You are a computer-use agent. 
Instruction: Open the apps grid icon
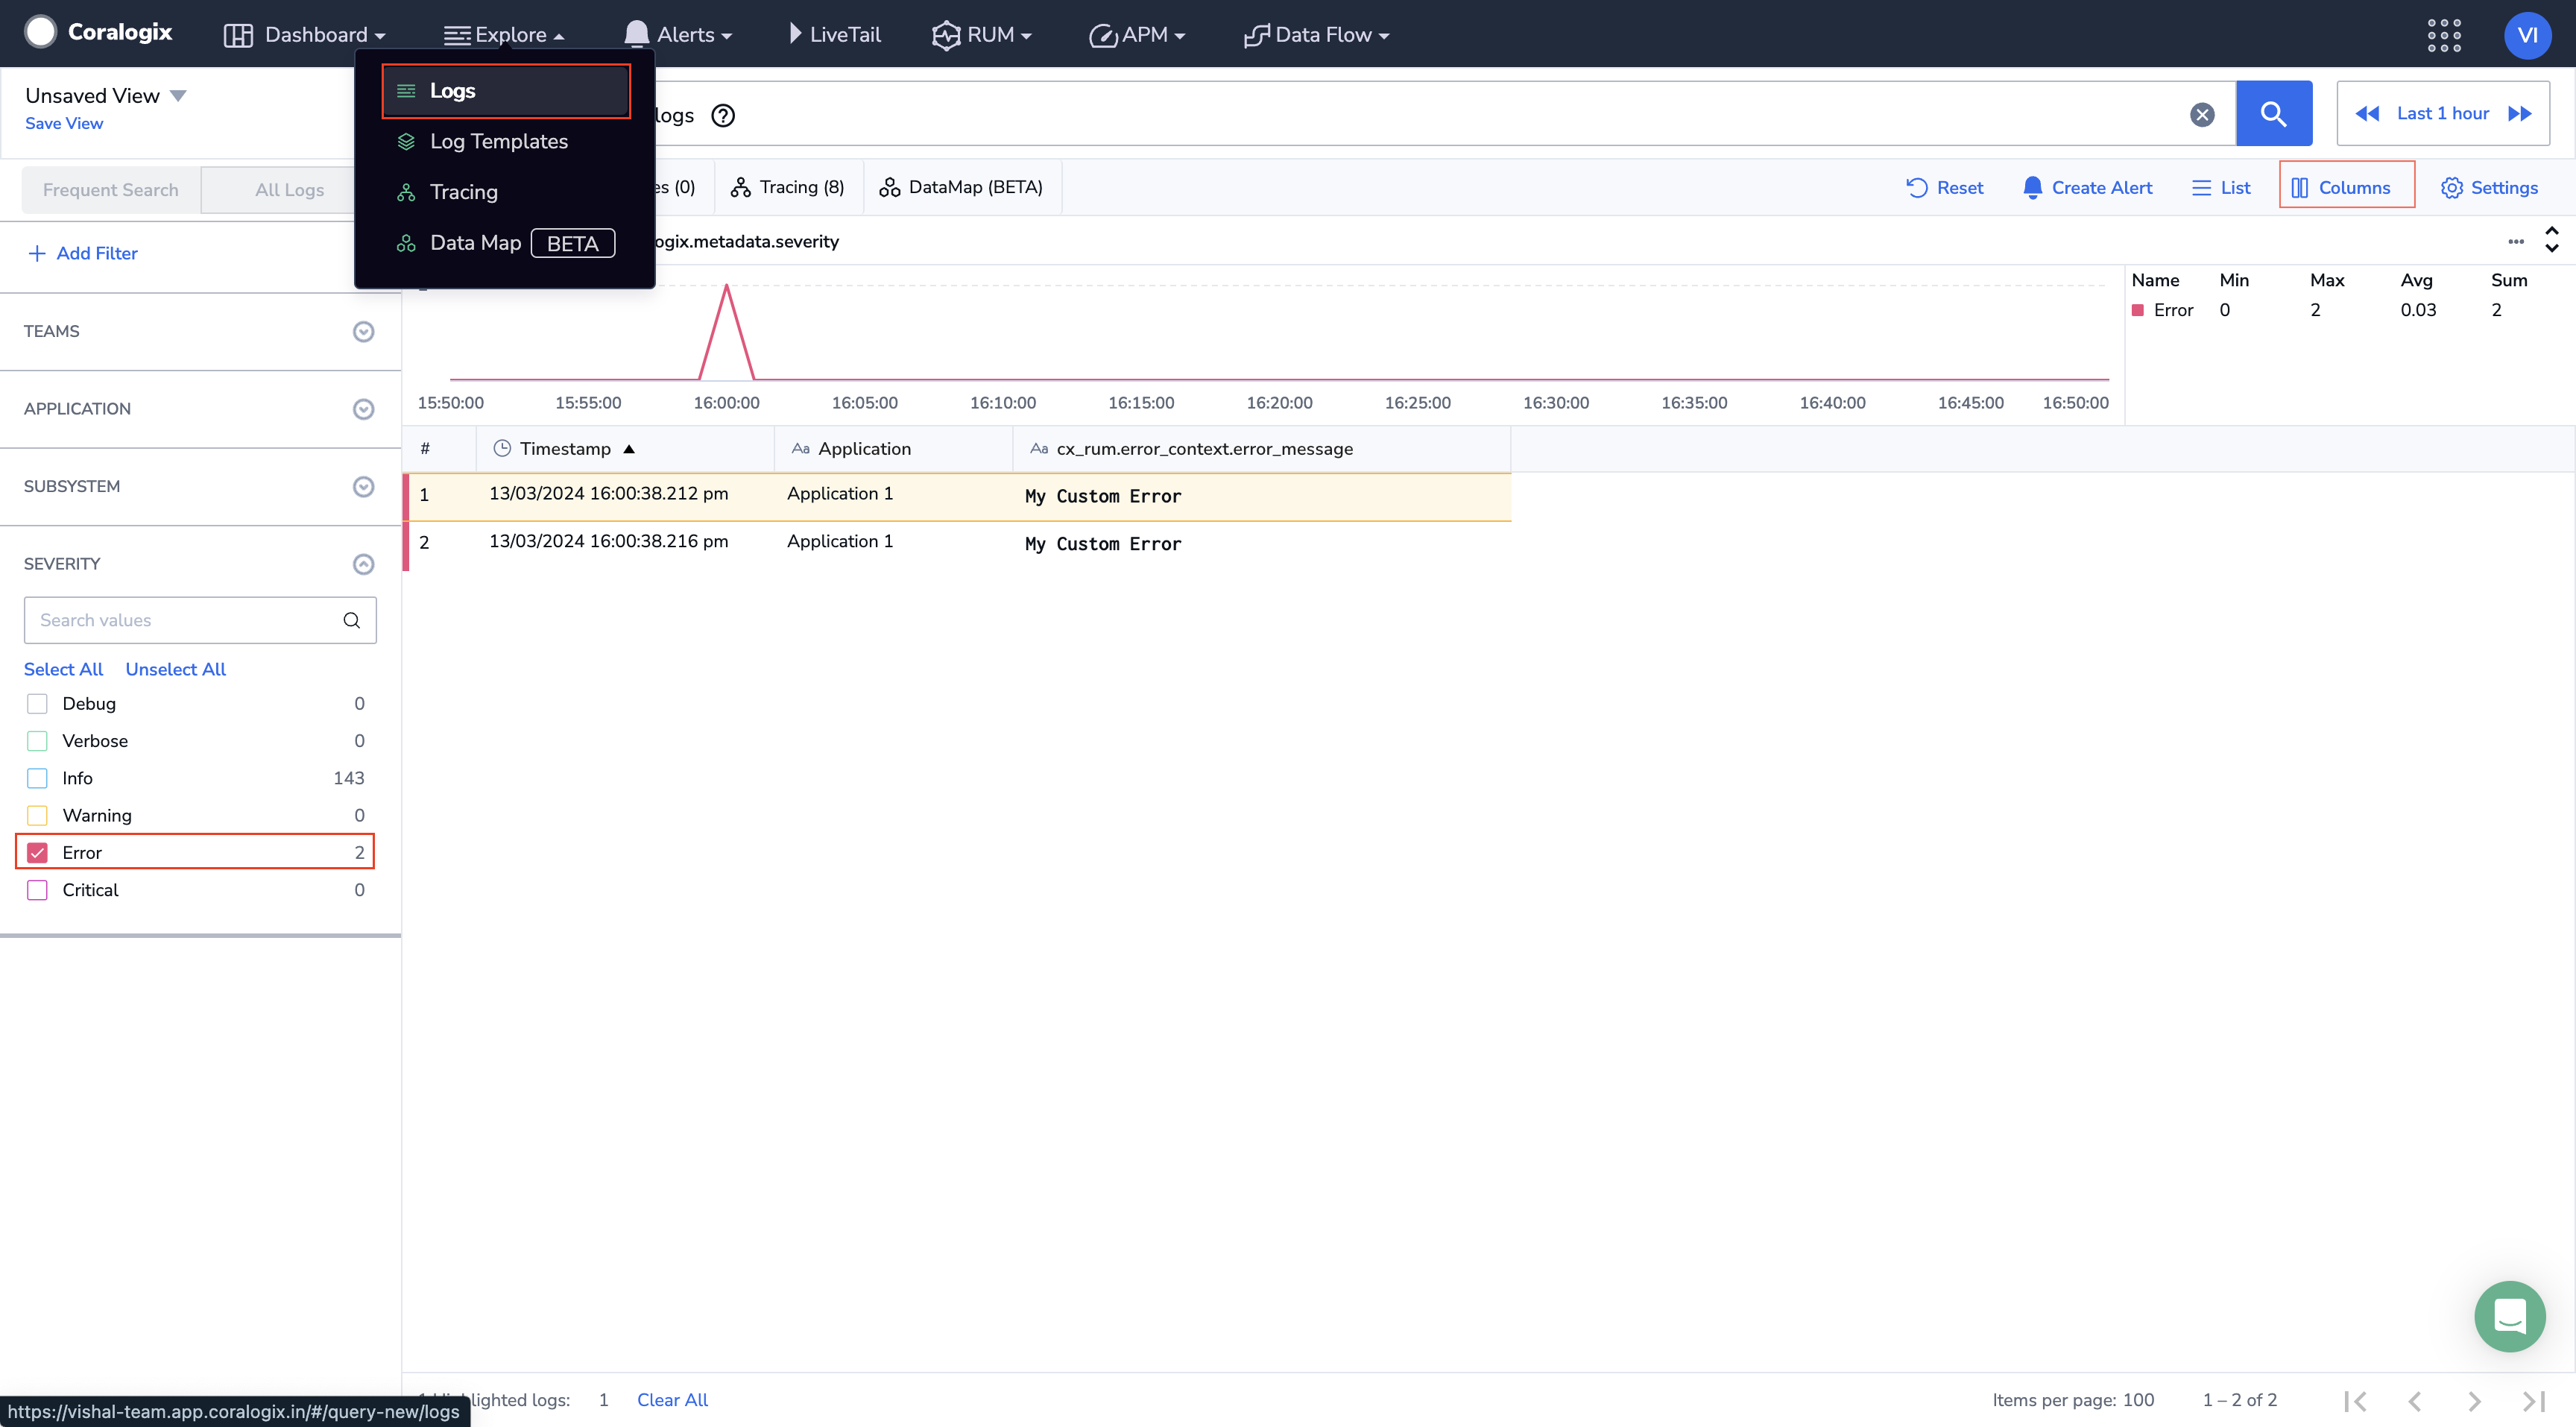click(2443, 35)
